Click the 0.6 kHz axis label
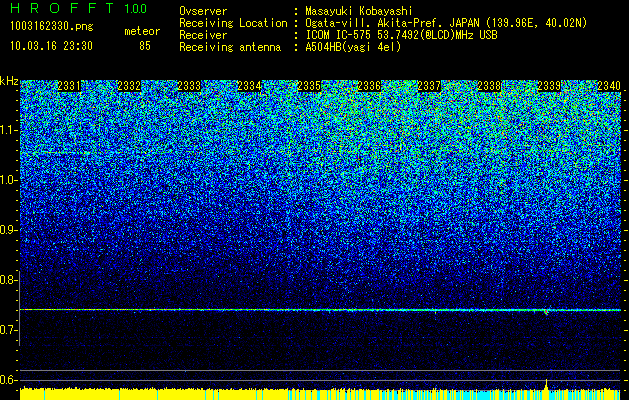The height and width of the screenshot is (400, 629). (8, 380)
